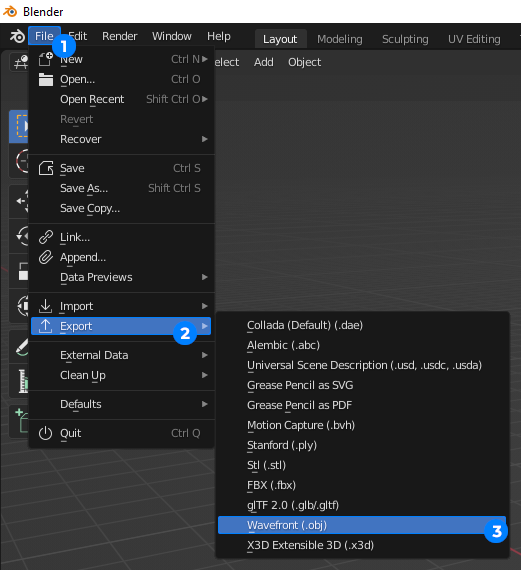Switch to the UV Editing workspace tab
Screen dimensions: 521x570
click(x=474, y=39)
